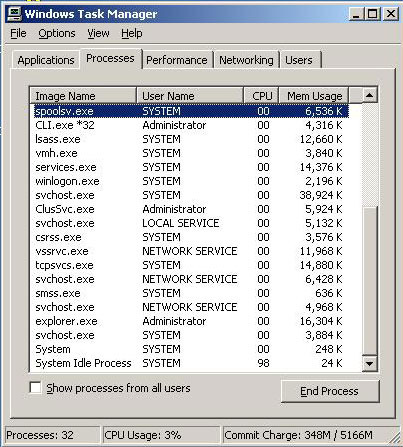Sort by User Name column header
The height and width of the screenshot is (447, 403).
pos(190,96)
